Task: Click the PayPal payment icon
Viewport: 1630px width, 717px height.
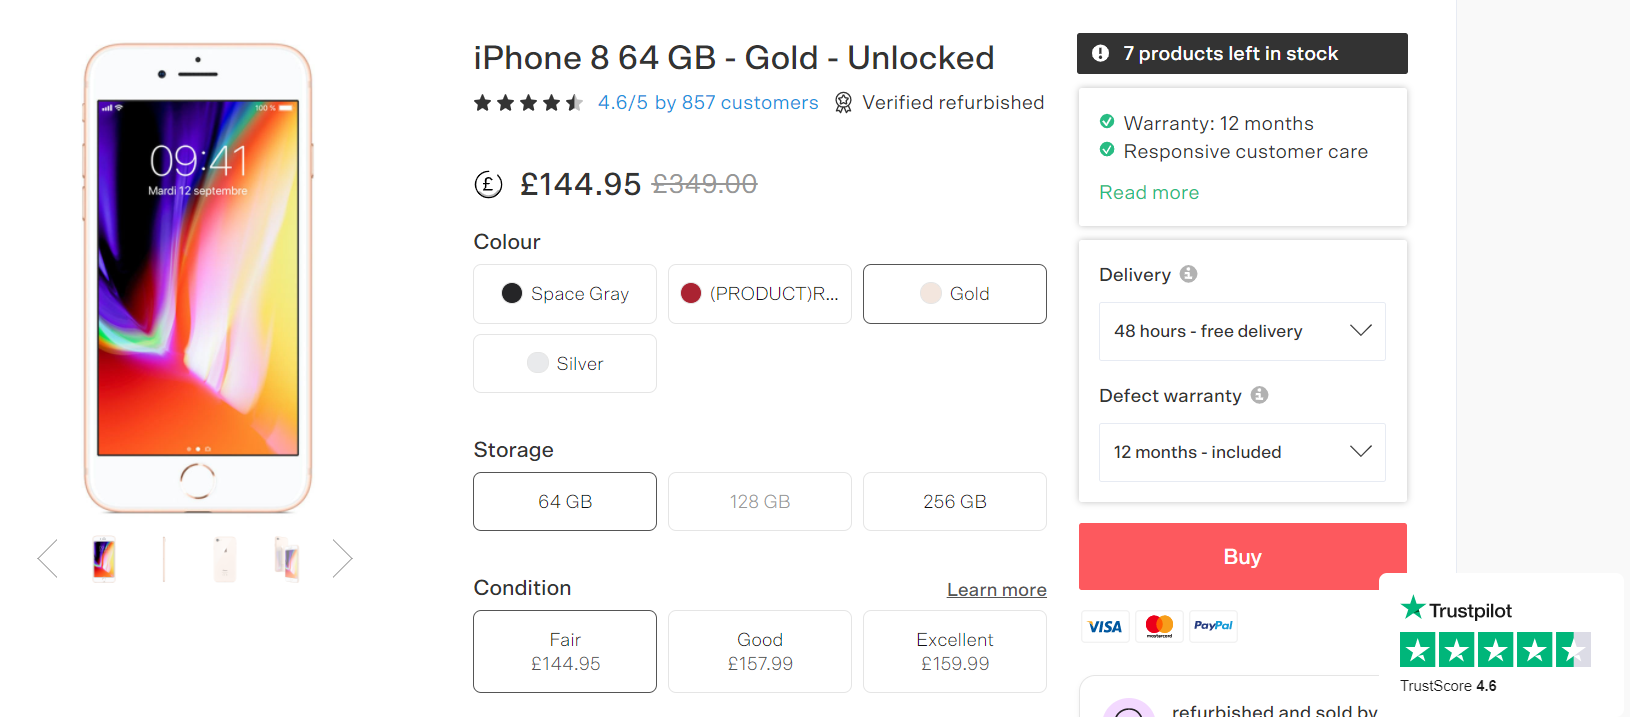Action: 1213,626
